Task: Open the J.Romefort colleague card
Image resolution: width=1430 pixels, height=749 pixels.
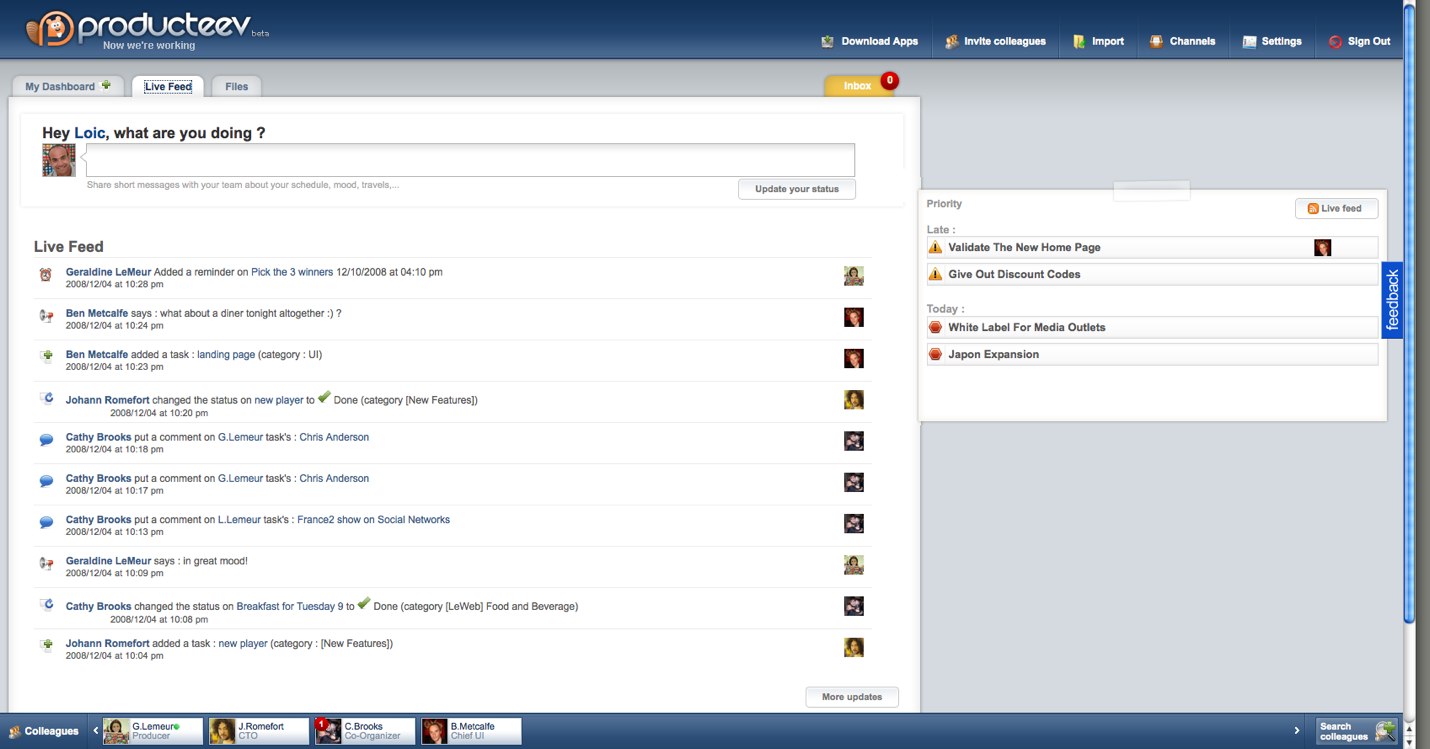Action: (x=259, y=731)
